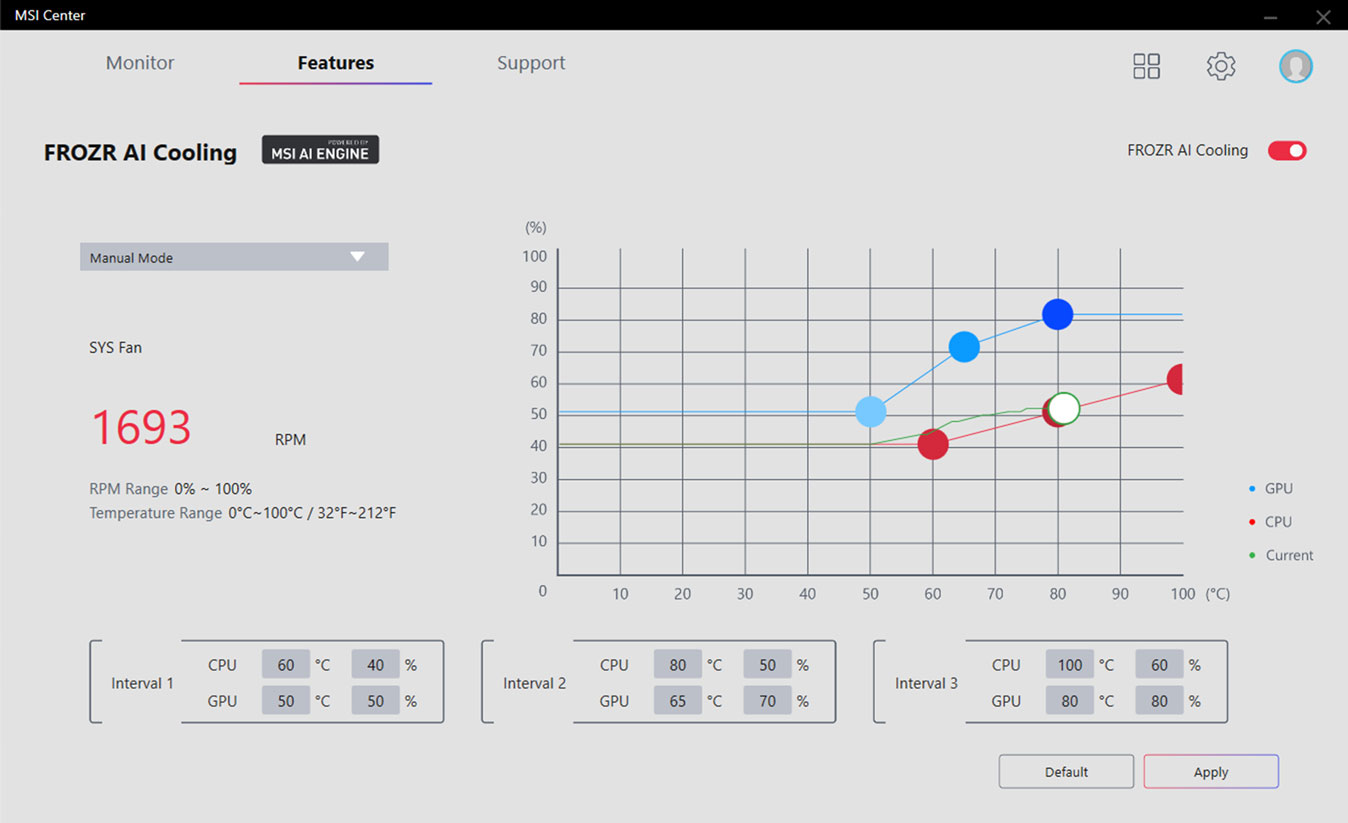Select the dark blue GPU point at 80°C
1348x823 pixels.
(1057, 314)
